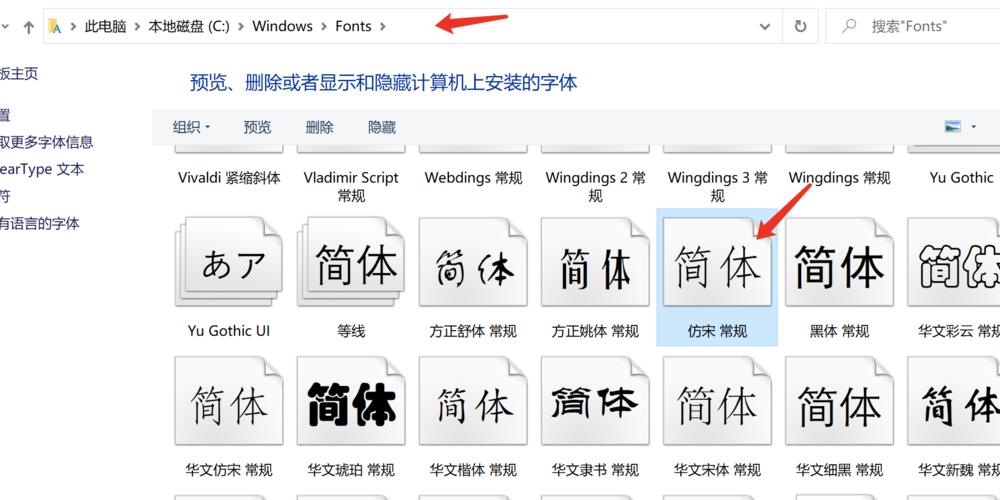
Task: Click the change view icon button
Action: point(953,127)
